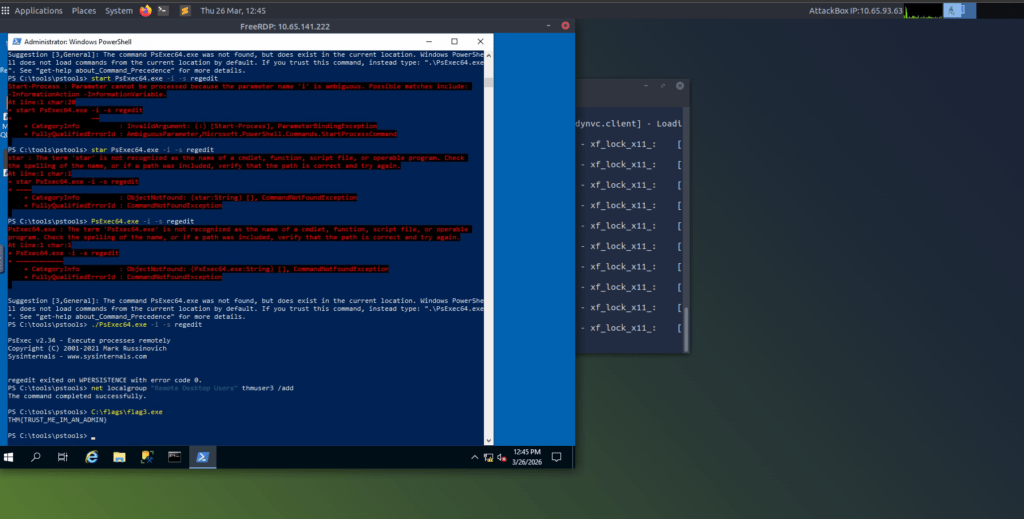The height and width of the screenshot is (519, 1024).
Task: Open Windows taskbar search
Action: point(36,458)
